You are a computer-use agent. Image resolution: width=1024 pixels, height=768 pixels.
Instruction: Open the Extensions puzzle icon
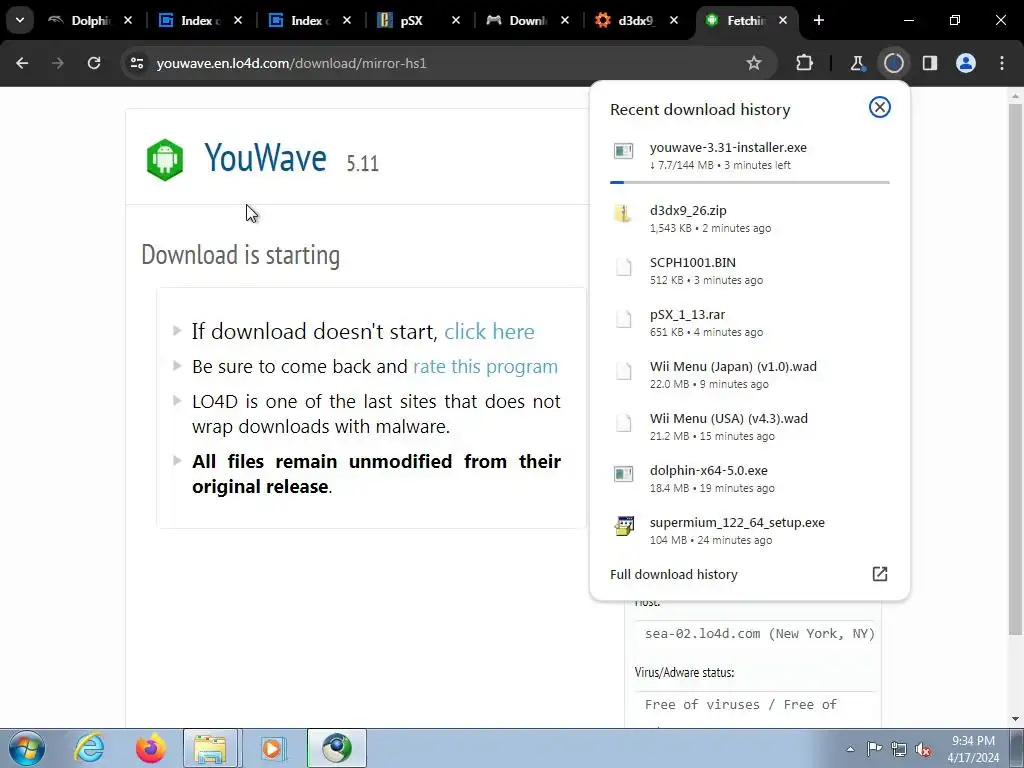805,63
